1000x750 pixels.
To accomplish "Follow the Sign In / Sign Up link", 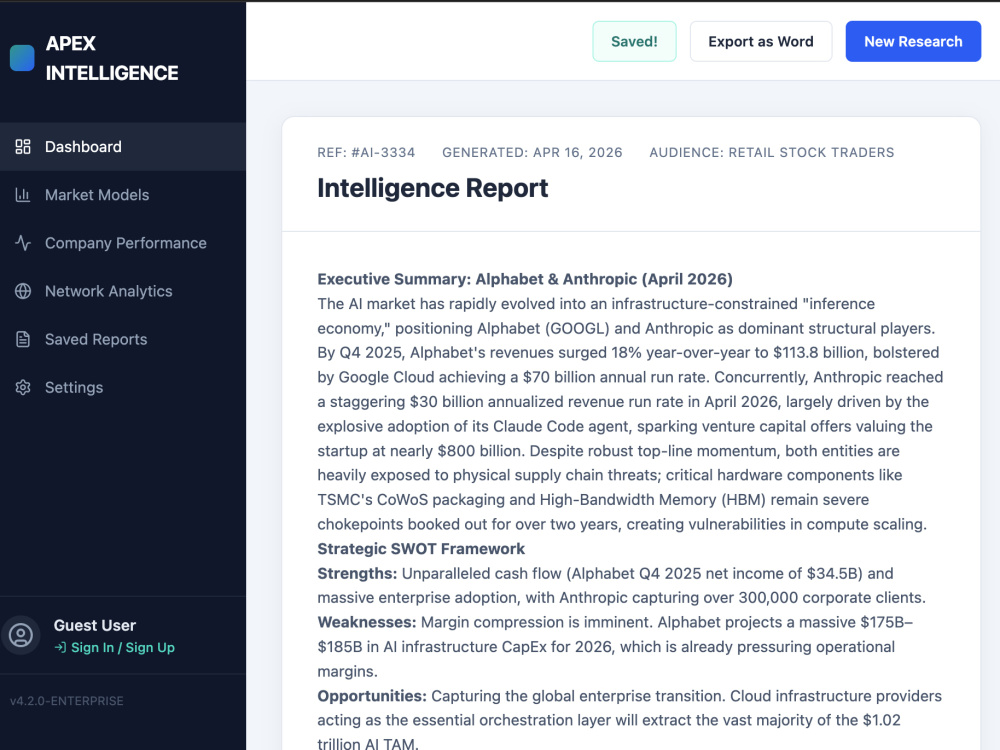I will pyautogui.click(x=122, y=647).
